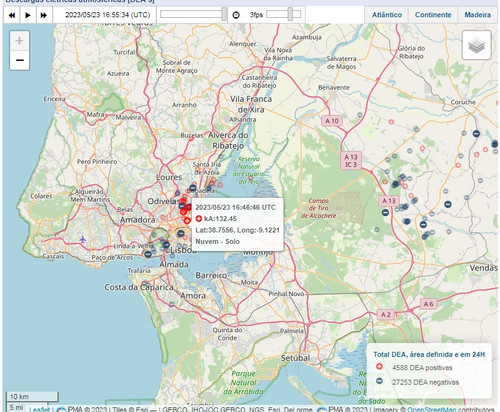The width and height of the screenshot is (500, 412).
Task: Zoom out the map with minus
Action: [20, 60]
